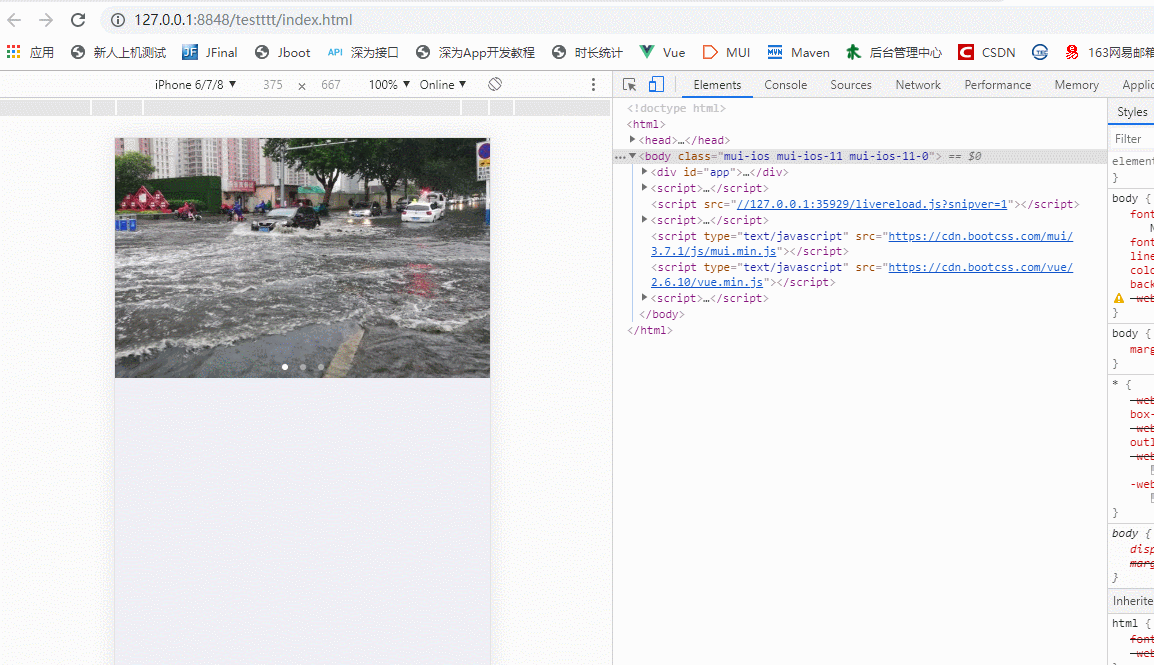This screenshot has width=1154, height=665.
Task: Switch to the Network tab
Action: (x=918, y=85)
